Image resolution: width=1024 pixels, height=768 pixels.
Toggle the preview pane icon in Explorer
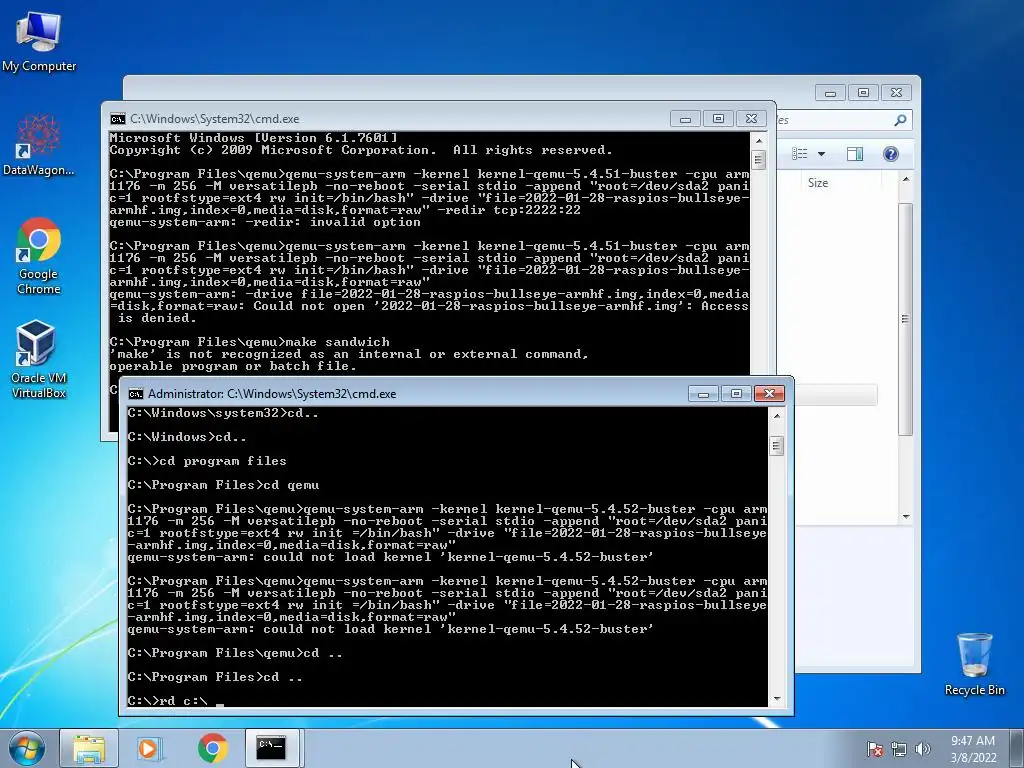(x=854, y=154)
